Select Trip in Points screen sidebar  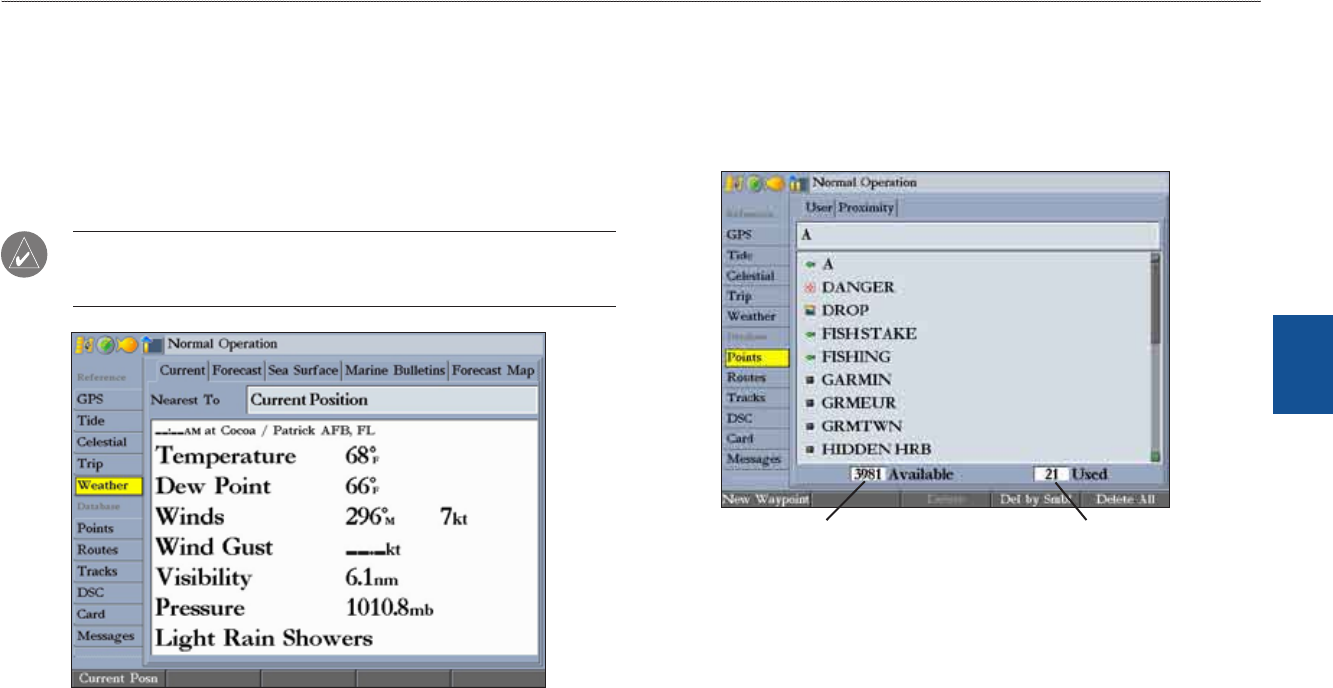tap(756, 296)
